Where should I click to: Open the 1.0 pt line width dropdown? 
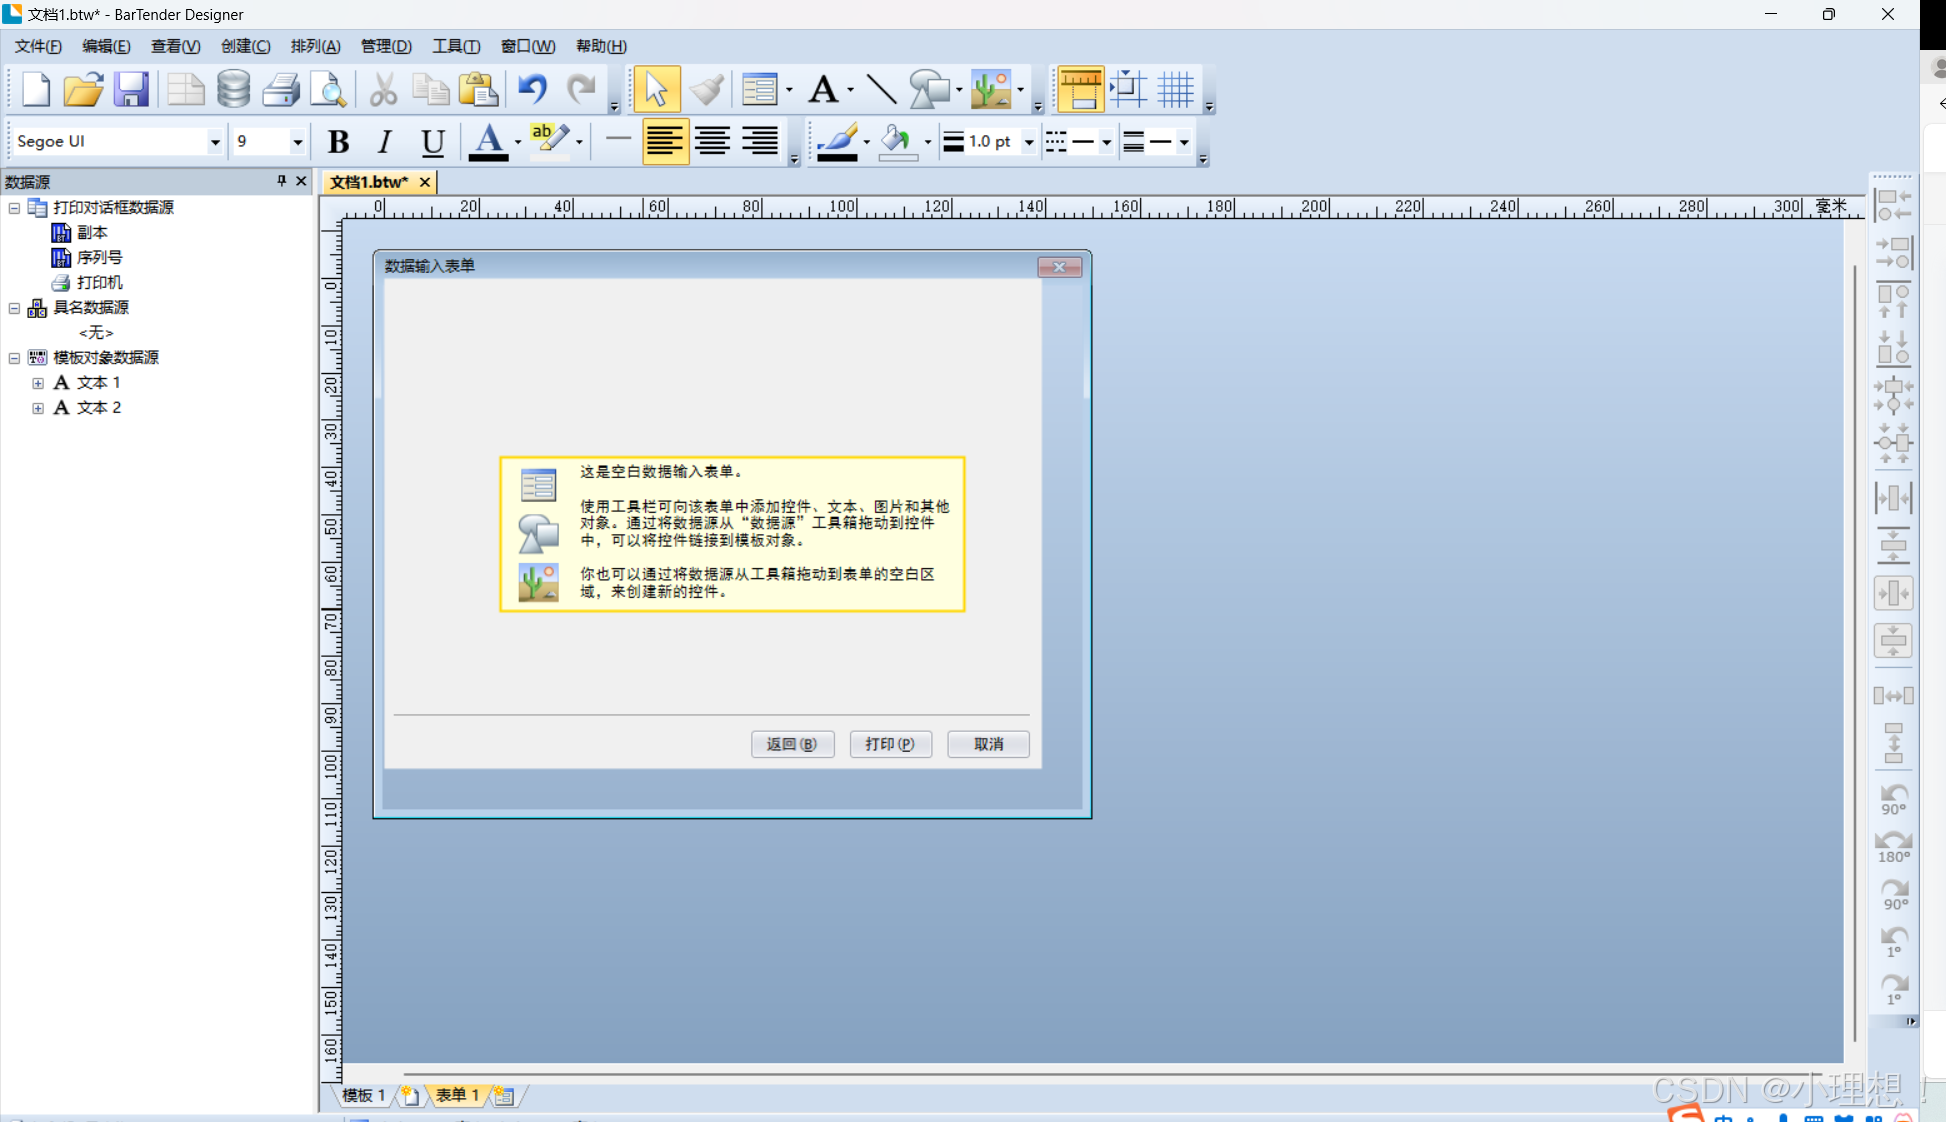click(x=1028, y=142)
